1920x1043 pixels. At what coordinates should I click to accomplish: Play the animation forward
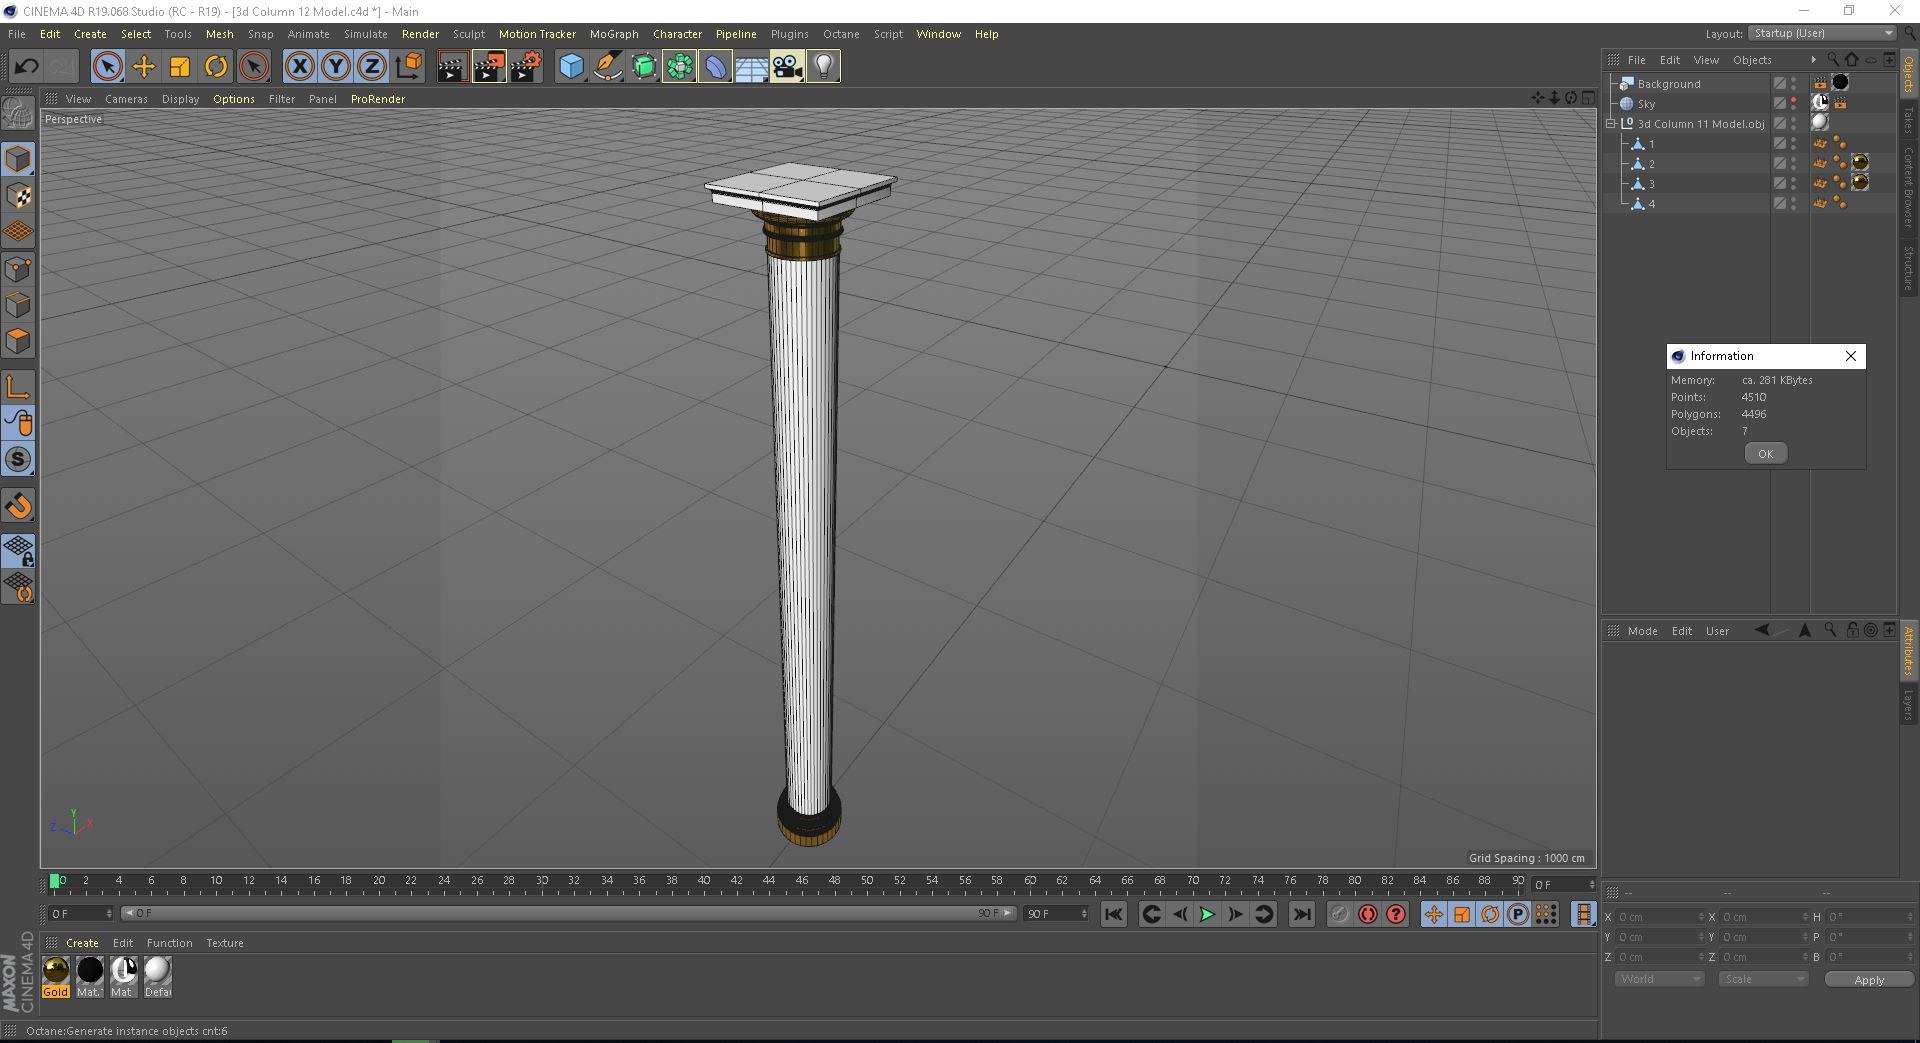[x=1207, y=914]
